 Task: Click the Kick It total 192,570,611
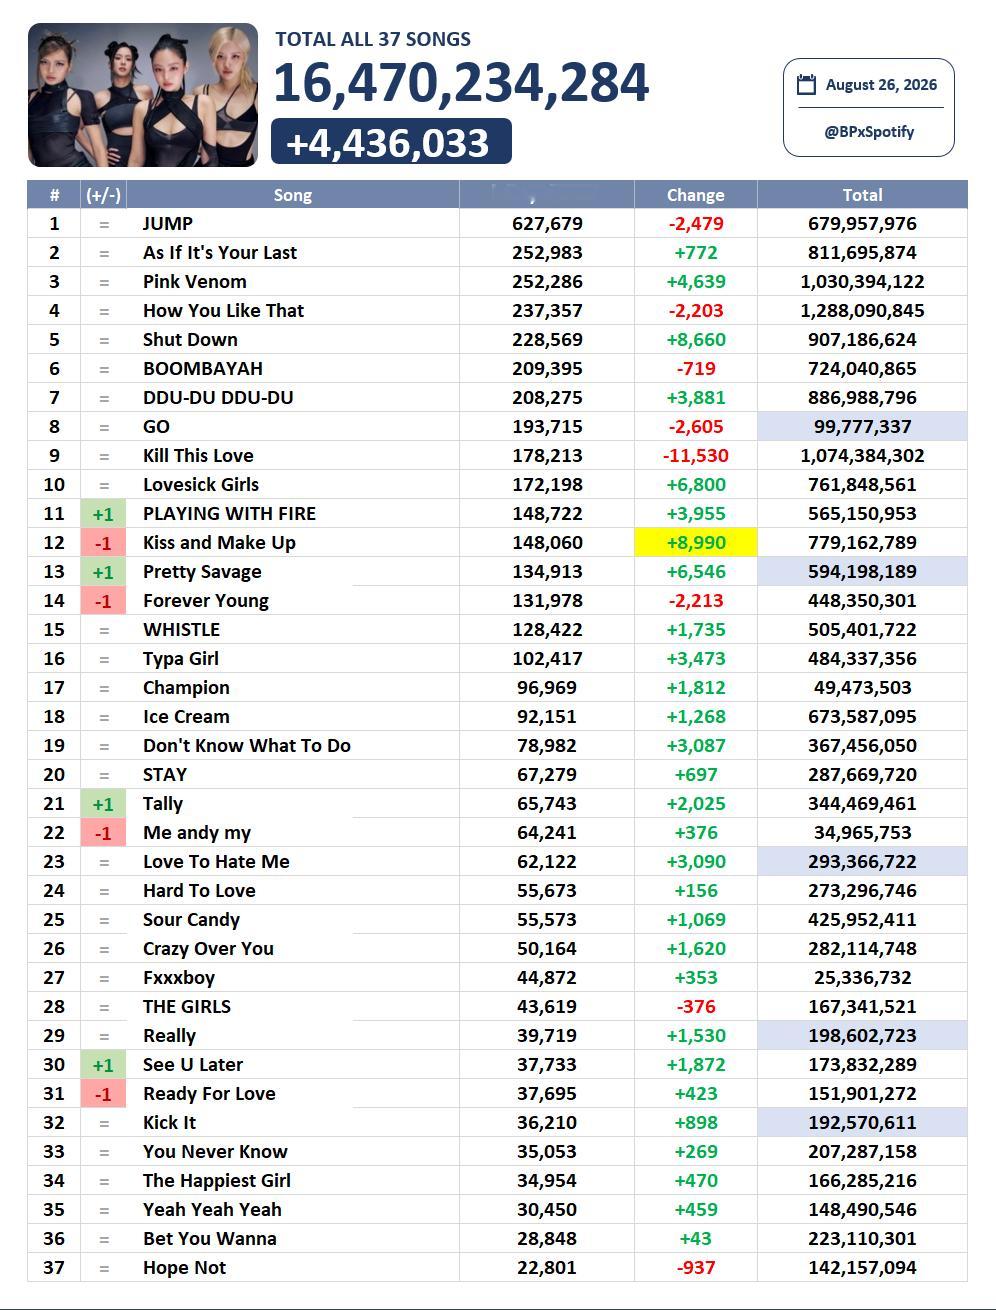coord(862,1123)
